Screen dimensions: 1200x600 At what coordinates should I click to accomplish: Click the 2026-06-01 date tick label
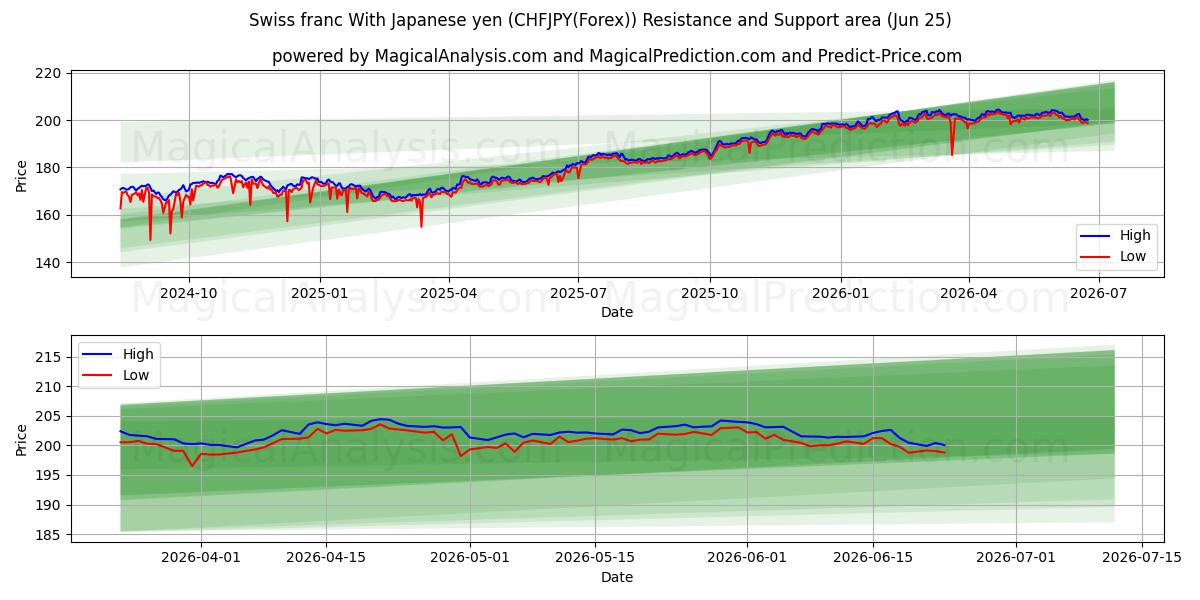coord(748,558)
